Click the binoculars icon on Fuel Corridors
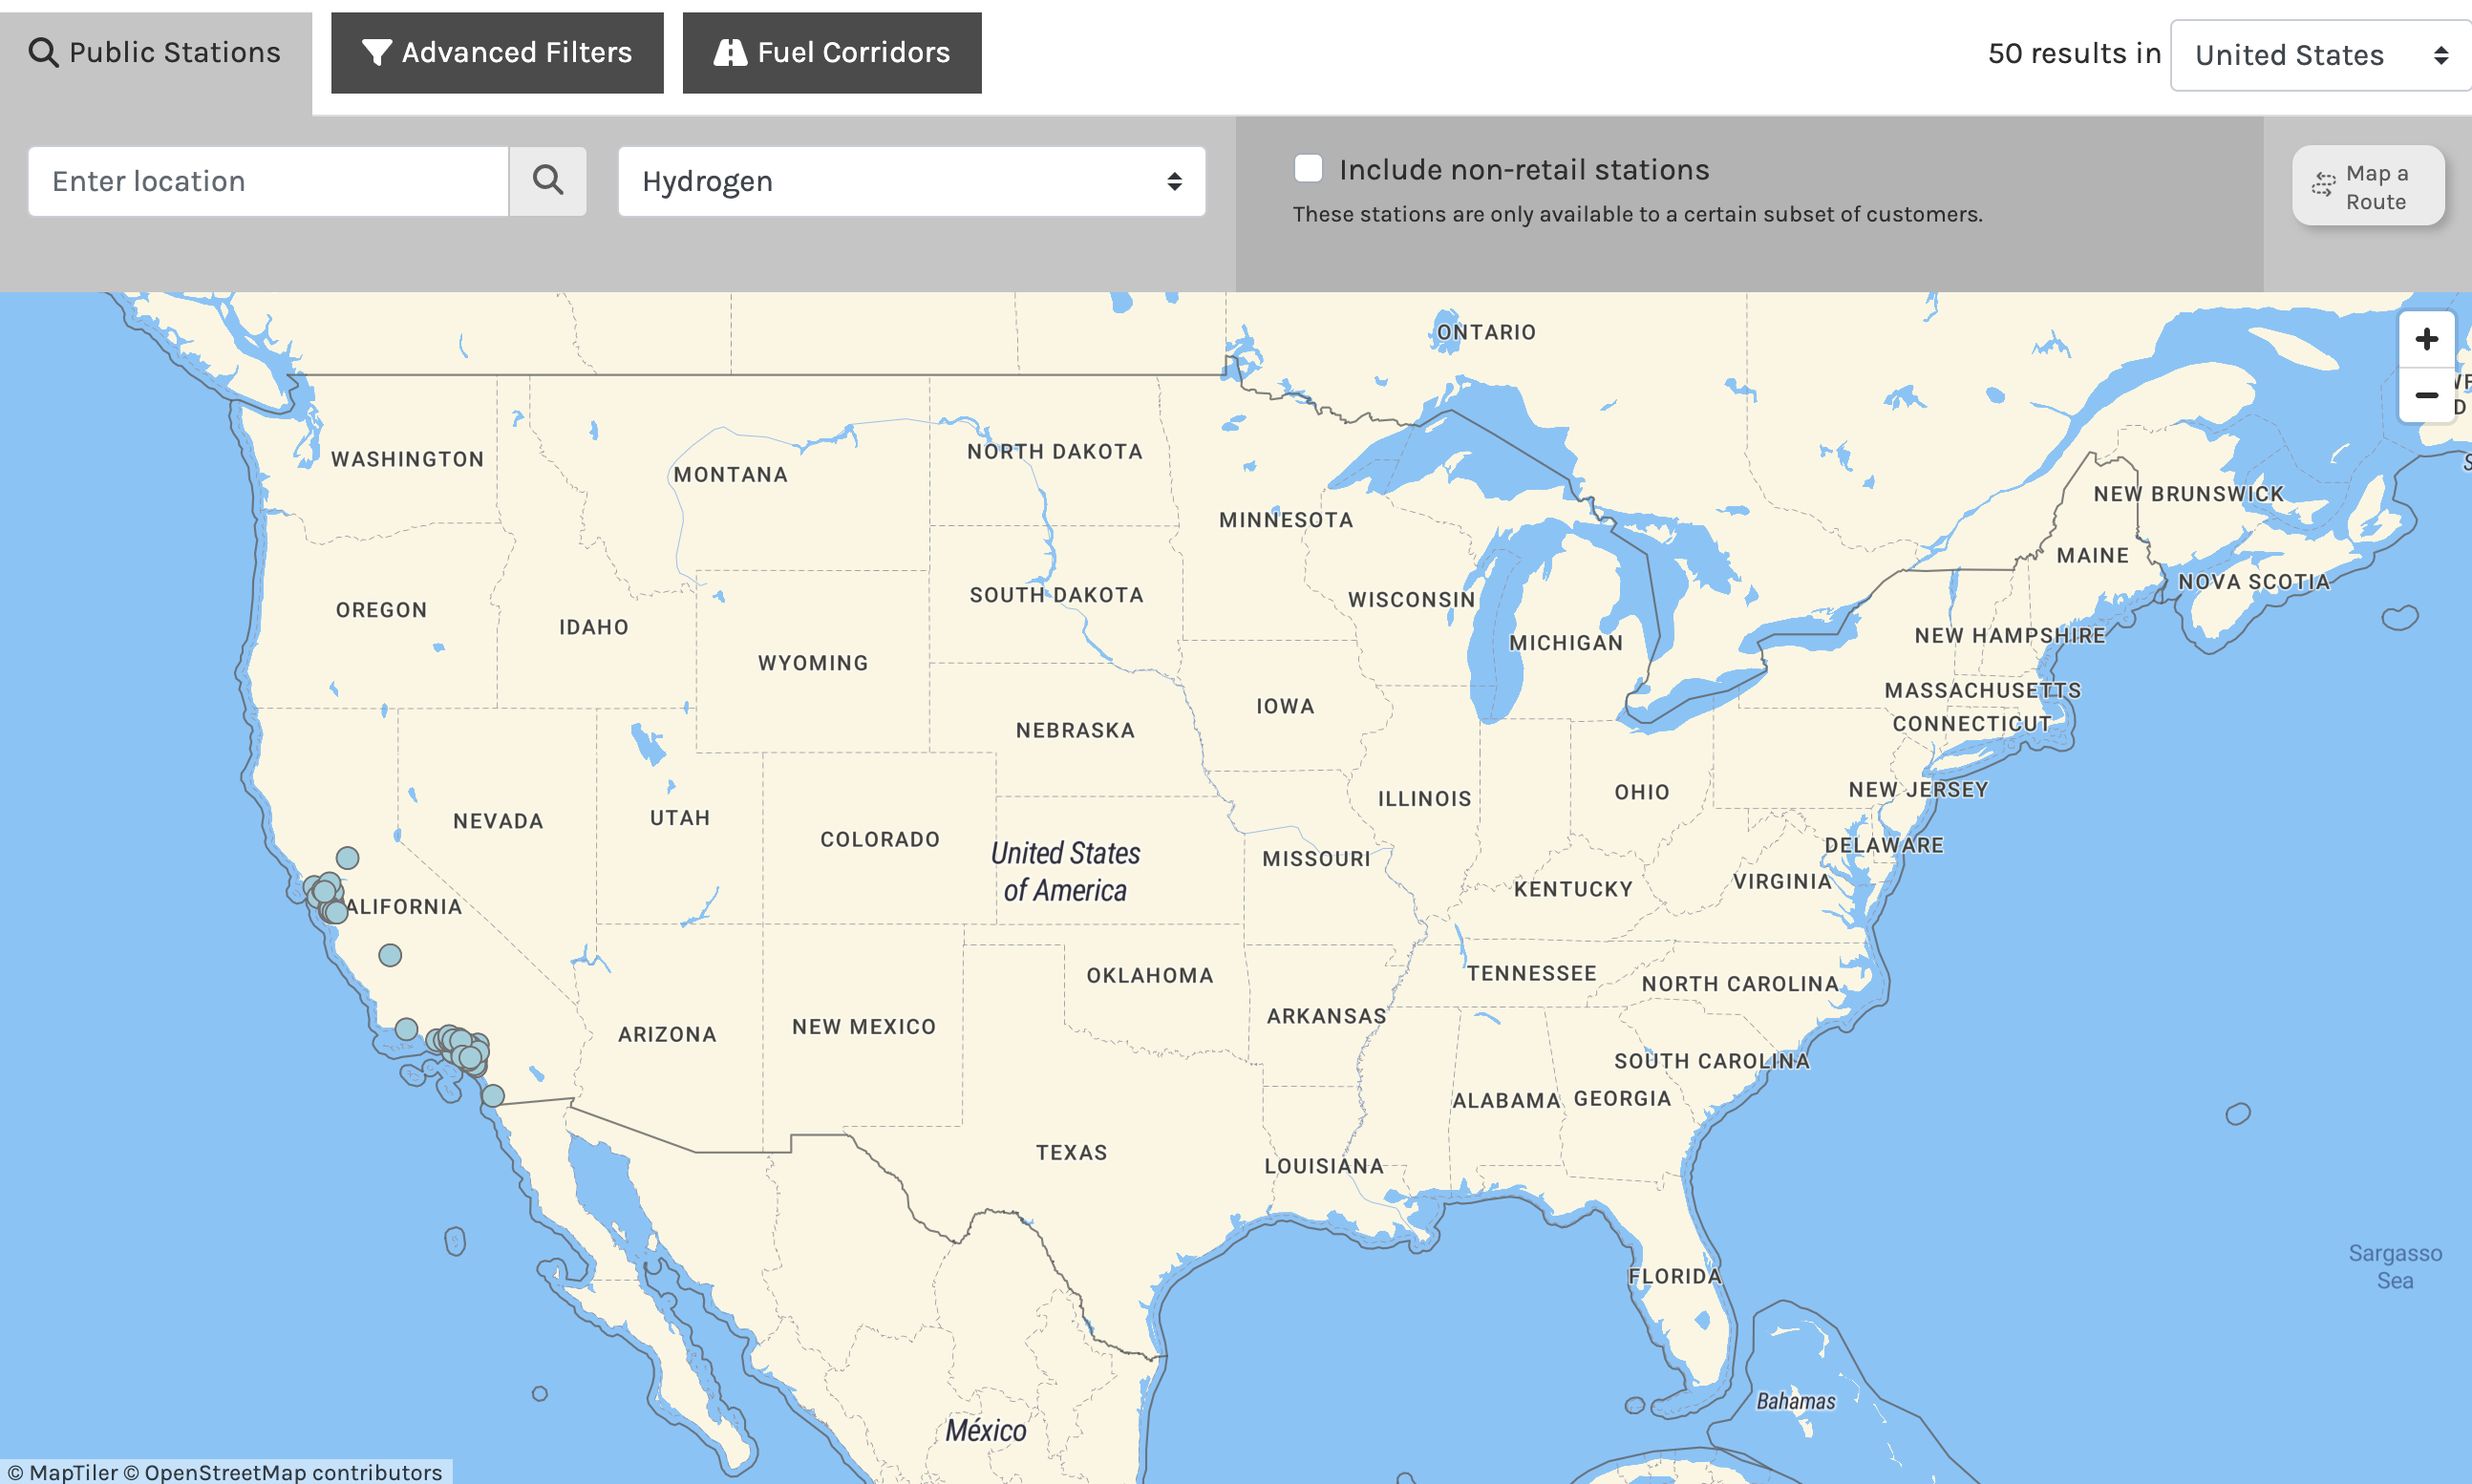 731,52
